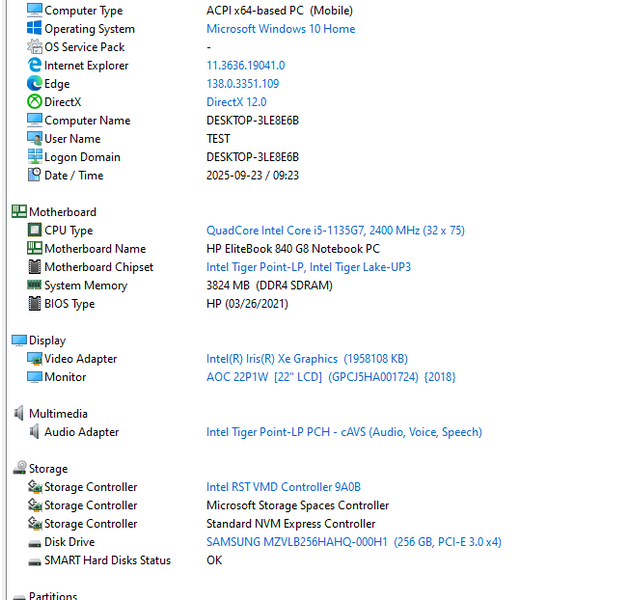The image size is (628, 600).
Task: Click the CPU Type chip icon
Action: tap(34, 230)
